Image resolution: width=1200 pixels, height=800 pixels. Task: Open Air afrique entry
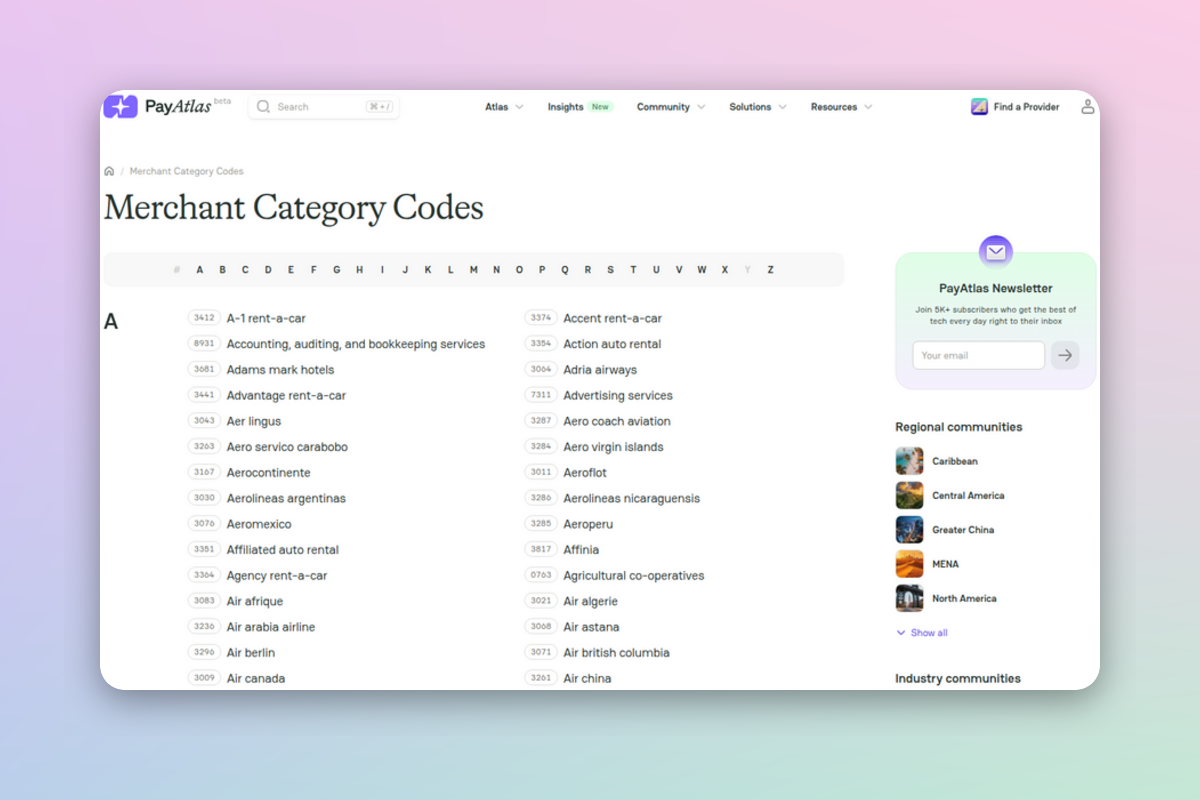[255, 601]
